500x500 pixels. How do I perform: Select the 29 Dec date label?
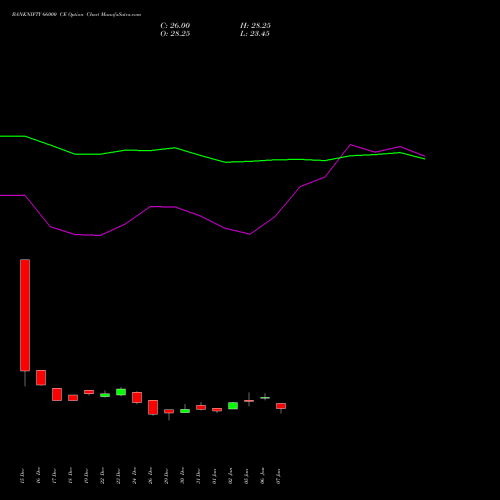point(166,476)
